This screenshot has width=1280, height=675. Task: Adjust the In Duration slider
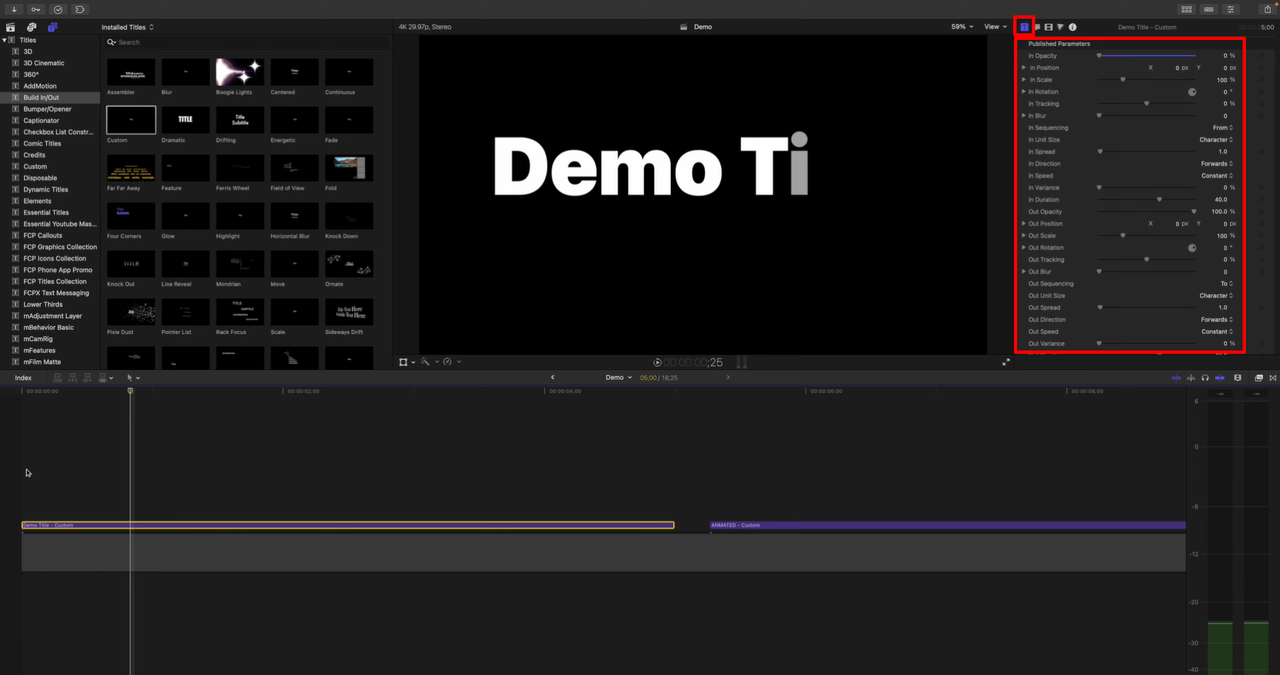click(1147, 200)
